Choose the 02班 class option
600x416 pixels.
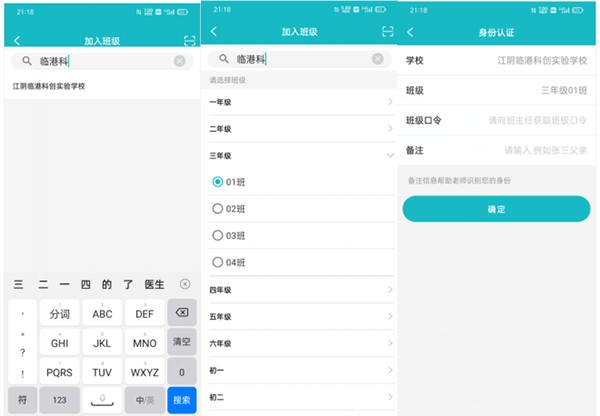pos(218,209)
